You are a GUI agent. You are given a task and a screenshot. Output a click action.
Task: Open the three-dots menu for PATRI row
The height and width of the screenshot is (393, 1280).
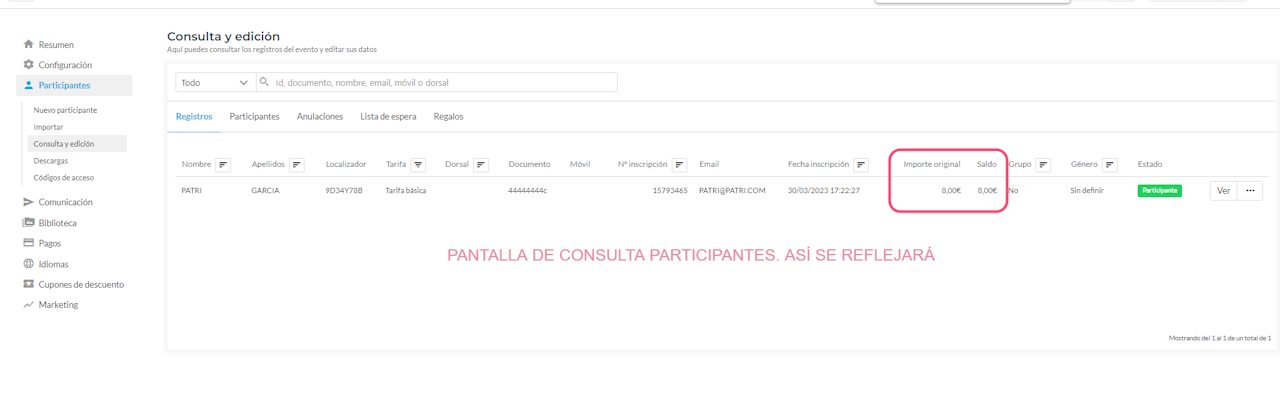tap(1250, 191)
